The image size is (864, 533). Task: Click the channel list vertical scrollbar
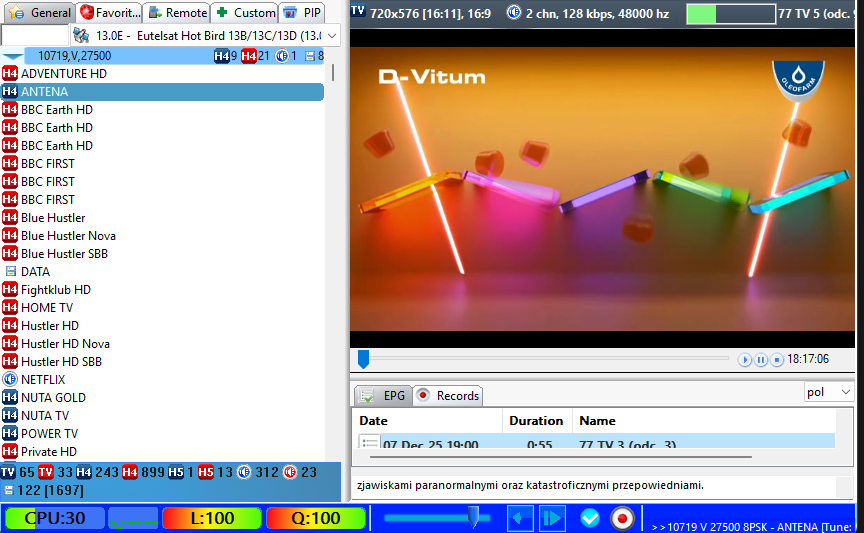(332, 73)
